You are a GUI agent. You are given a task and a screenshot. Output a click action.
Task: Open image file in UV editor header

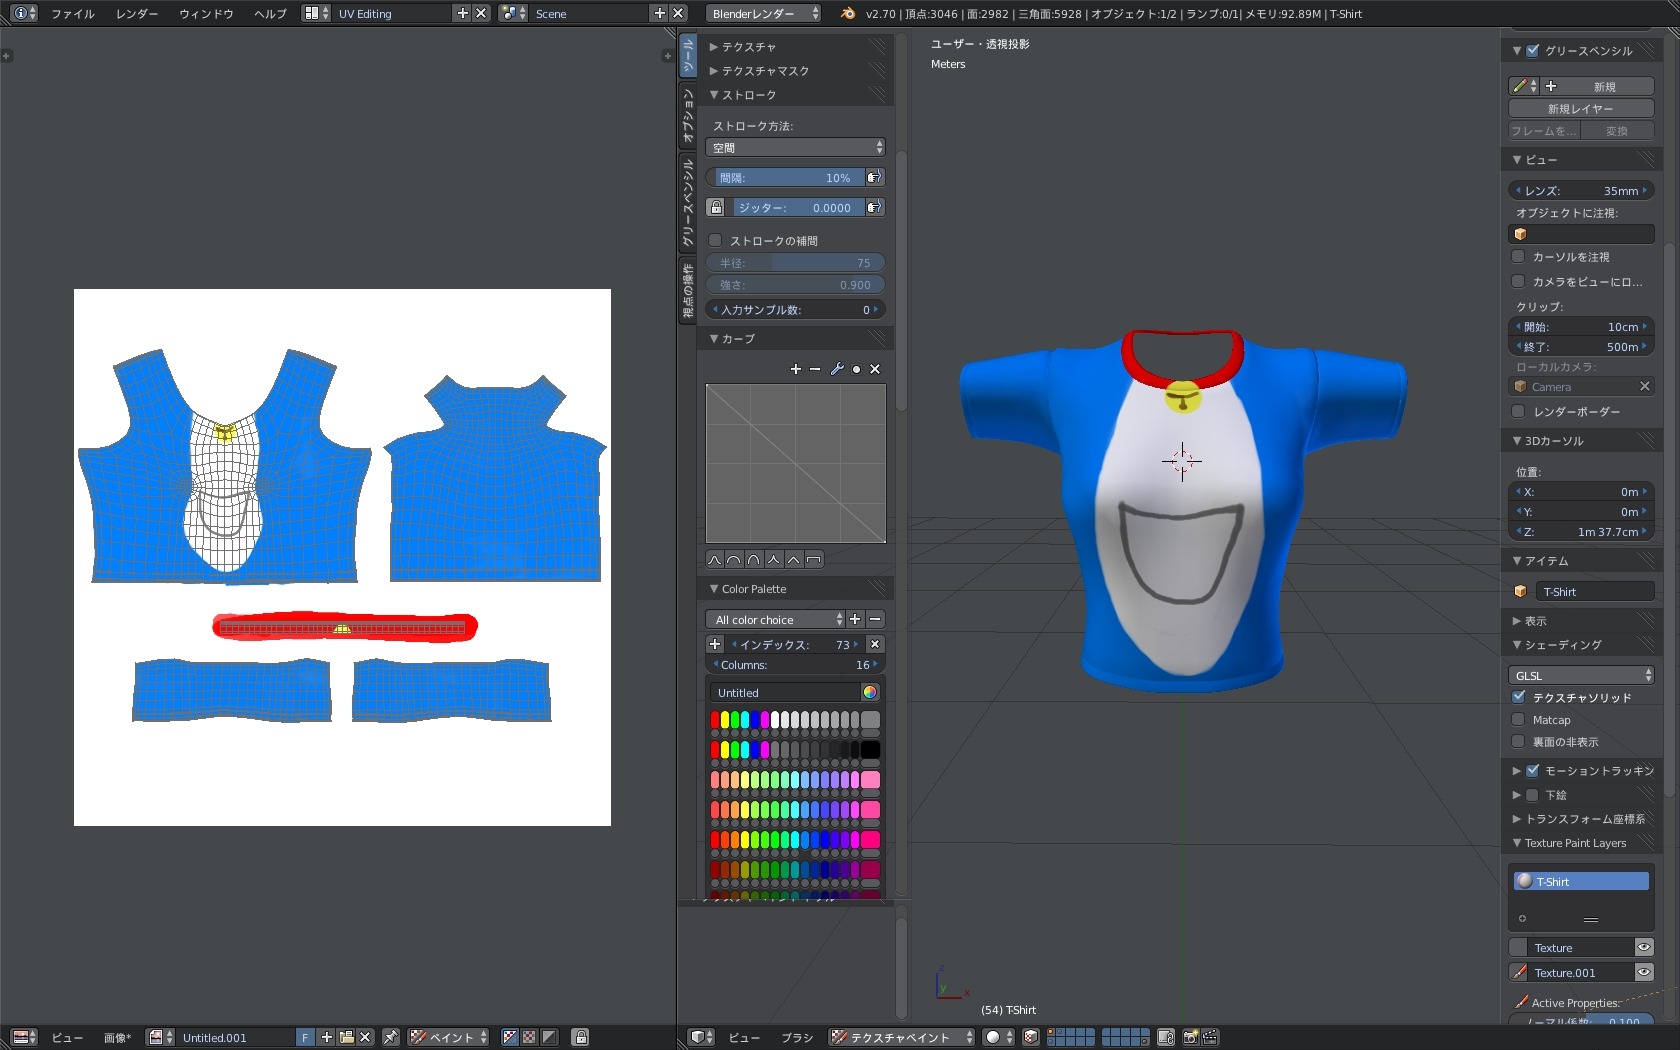point(346,1037)
